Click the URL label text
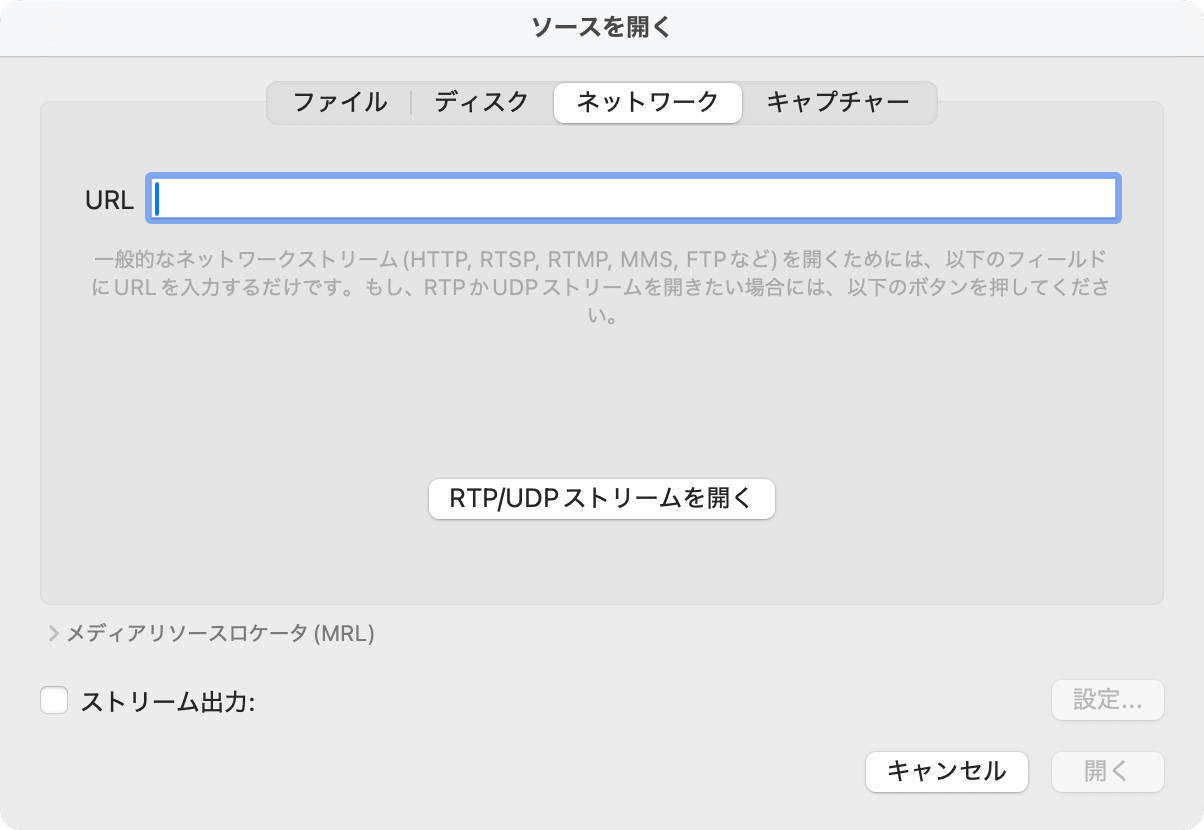The width and height of the screenshot is (1204, 830). [x=110, y=200]
